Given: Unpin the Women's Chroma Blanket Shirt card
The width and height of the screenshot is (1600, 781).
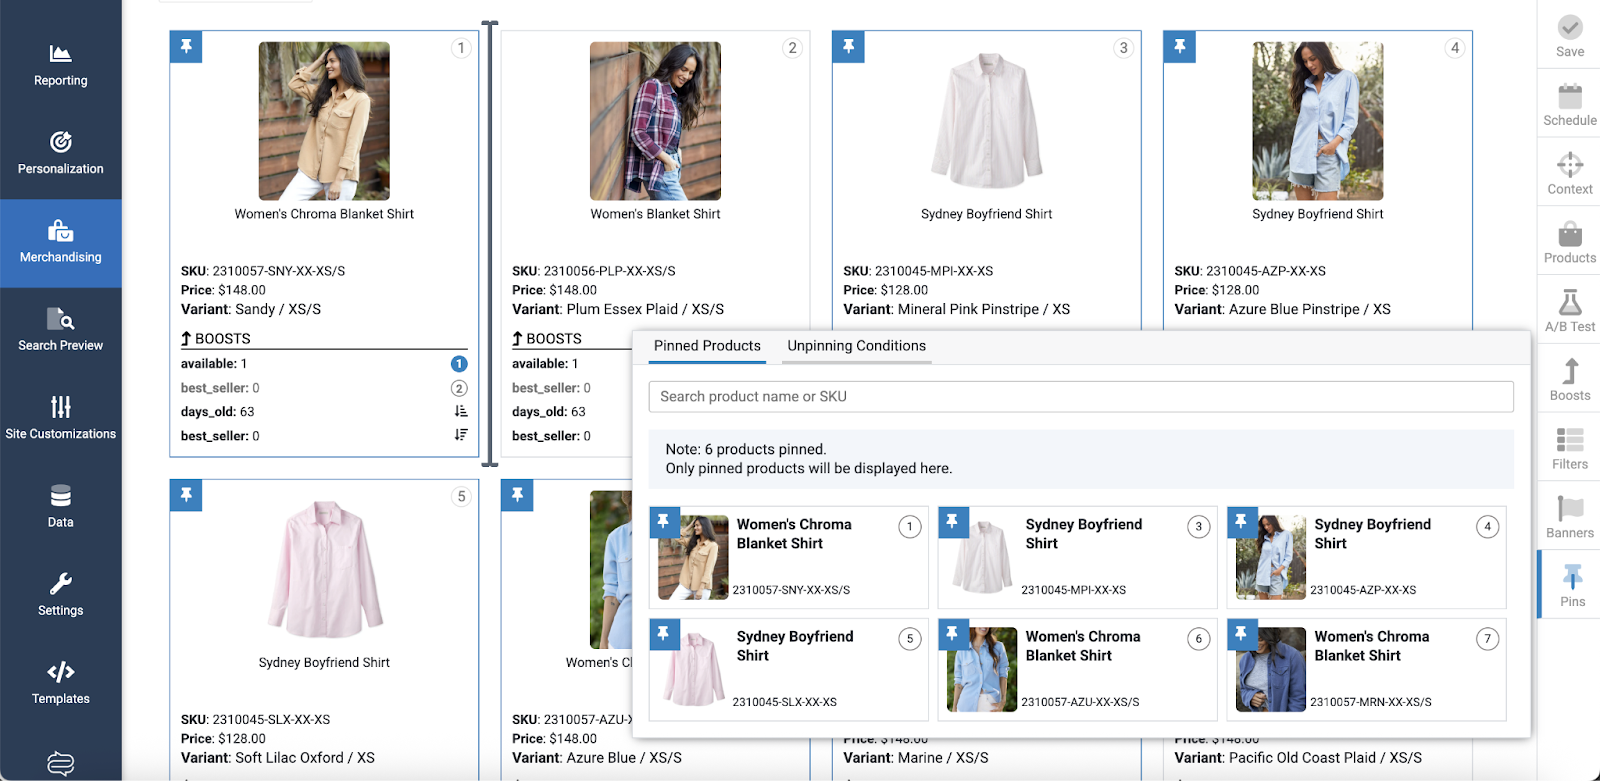Looking at the screenshot, I should 186,46.
